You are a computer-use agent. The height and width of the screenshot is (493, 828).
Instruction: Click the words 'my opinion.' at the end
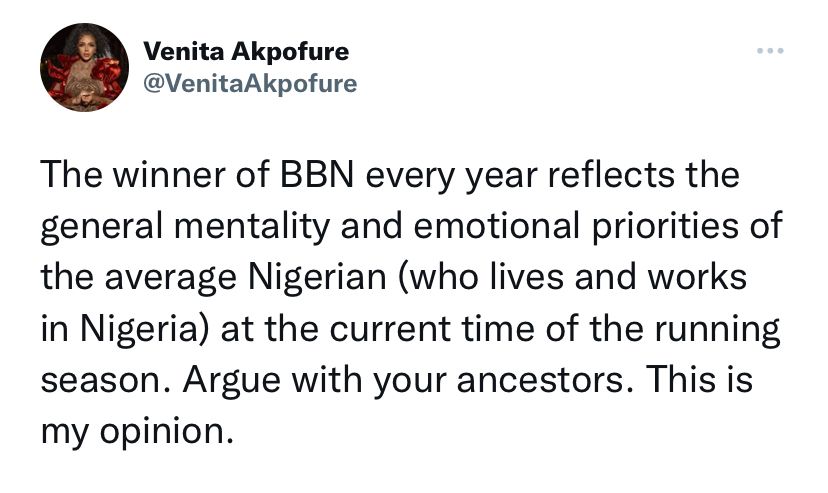[137, 431]
